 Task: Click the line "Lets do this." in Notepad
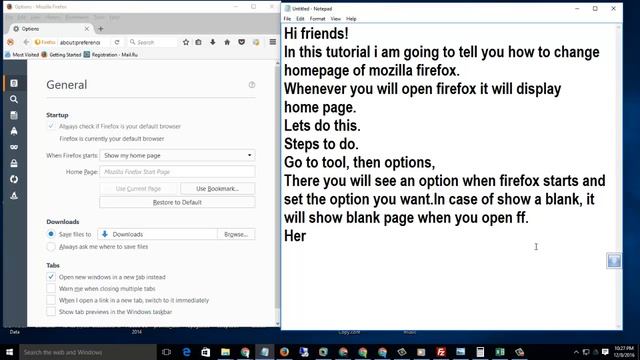coord(322,126)
